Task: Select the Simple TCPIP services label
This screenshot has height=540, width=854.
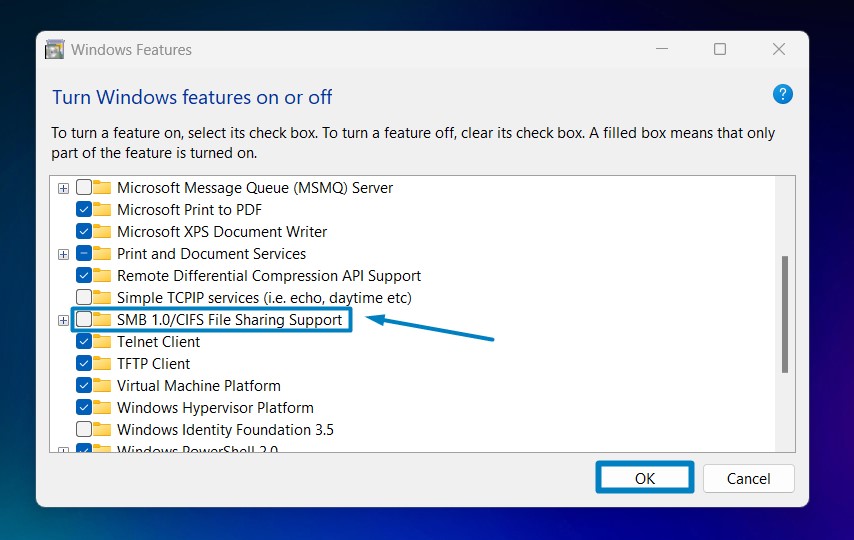Action: (x=264, y=298)
